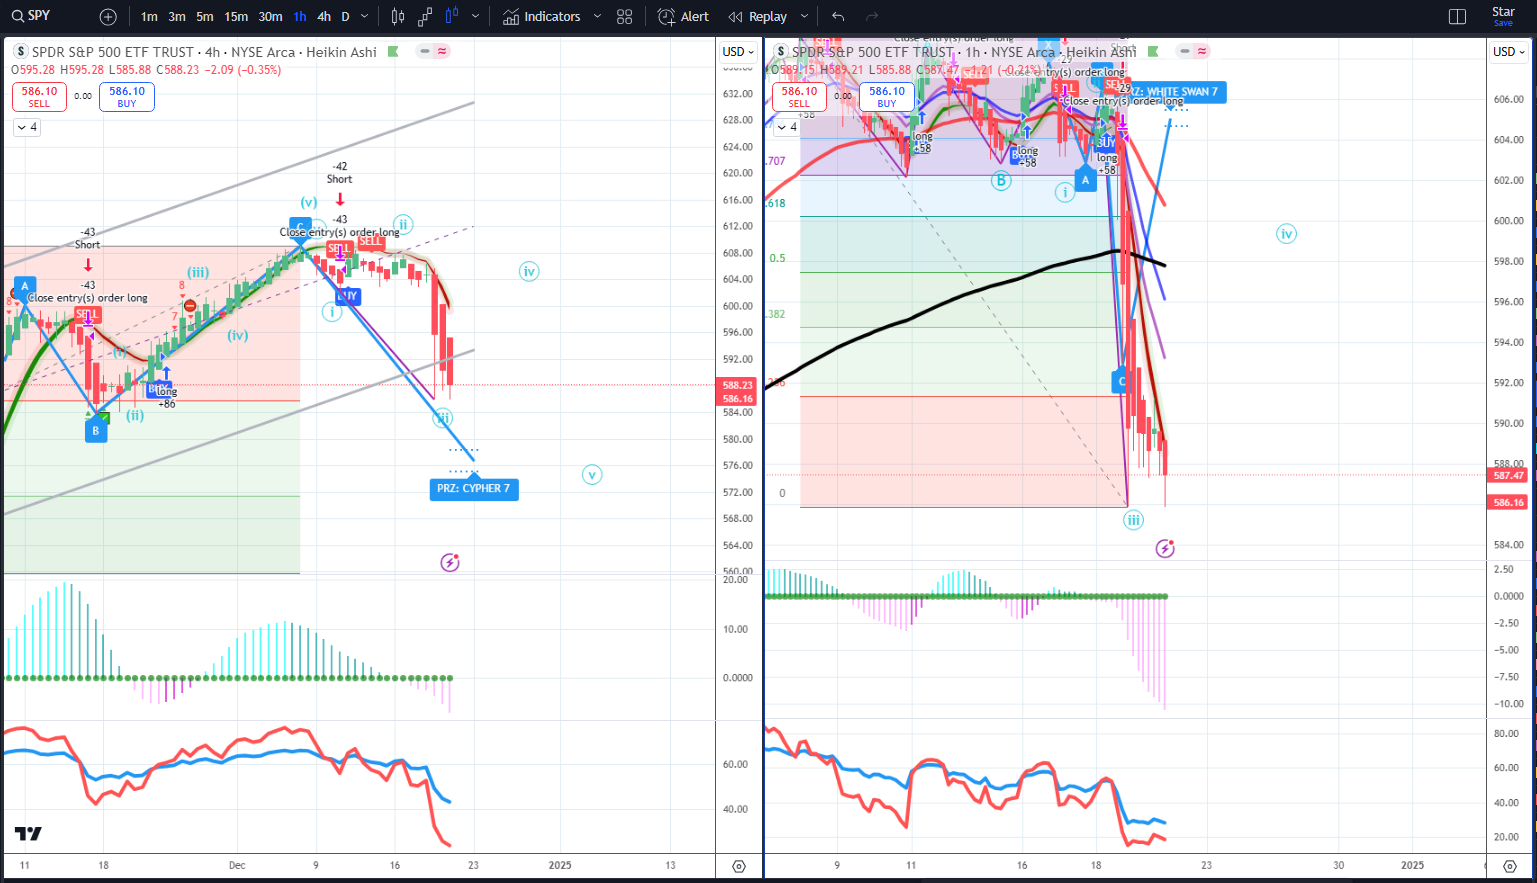
Task: Click the 2025 date on the 4h time axis
Action: [x=560, y=866]
